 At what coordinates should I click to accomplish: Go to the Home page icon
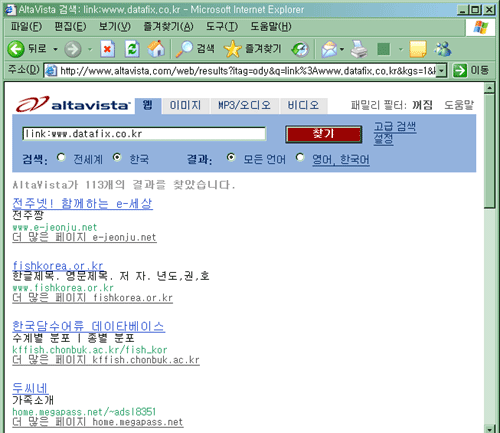pos(156,49)
